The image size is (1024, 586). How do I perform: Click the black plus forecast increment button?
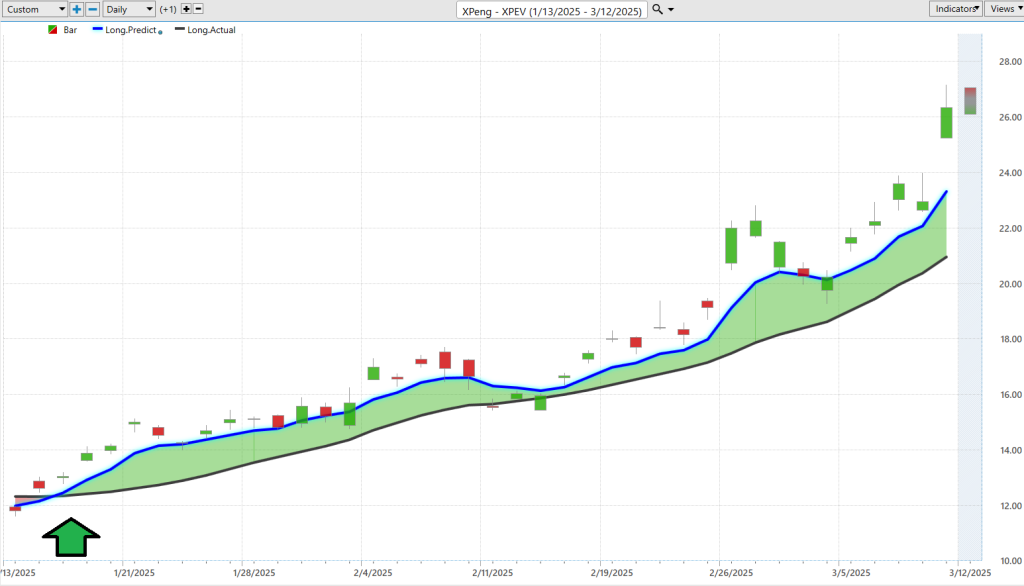coord(186,9)
